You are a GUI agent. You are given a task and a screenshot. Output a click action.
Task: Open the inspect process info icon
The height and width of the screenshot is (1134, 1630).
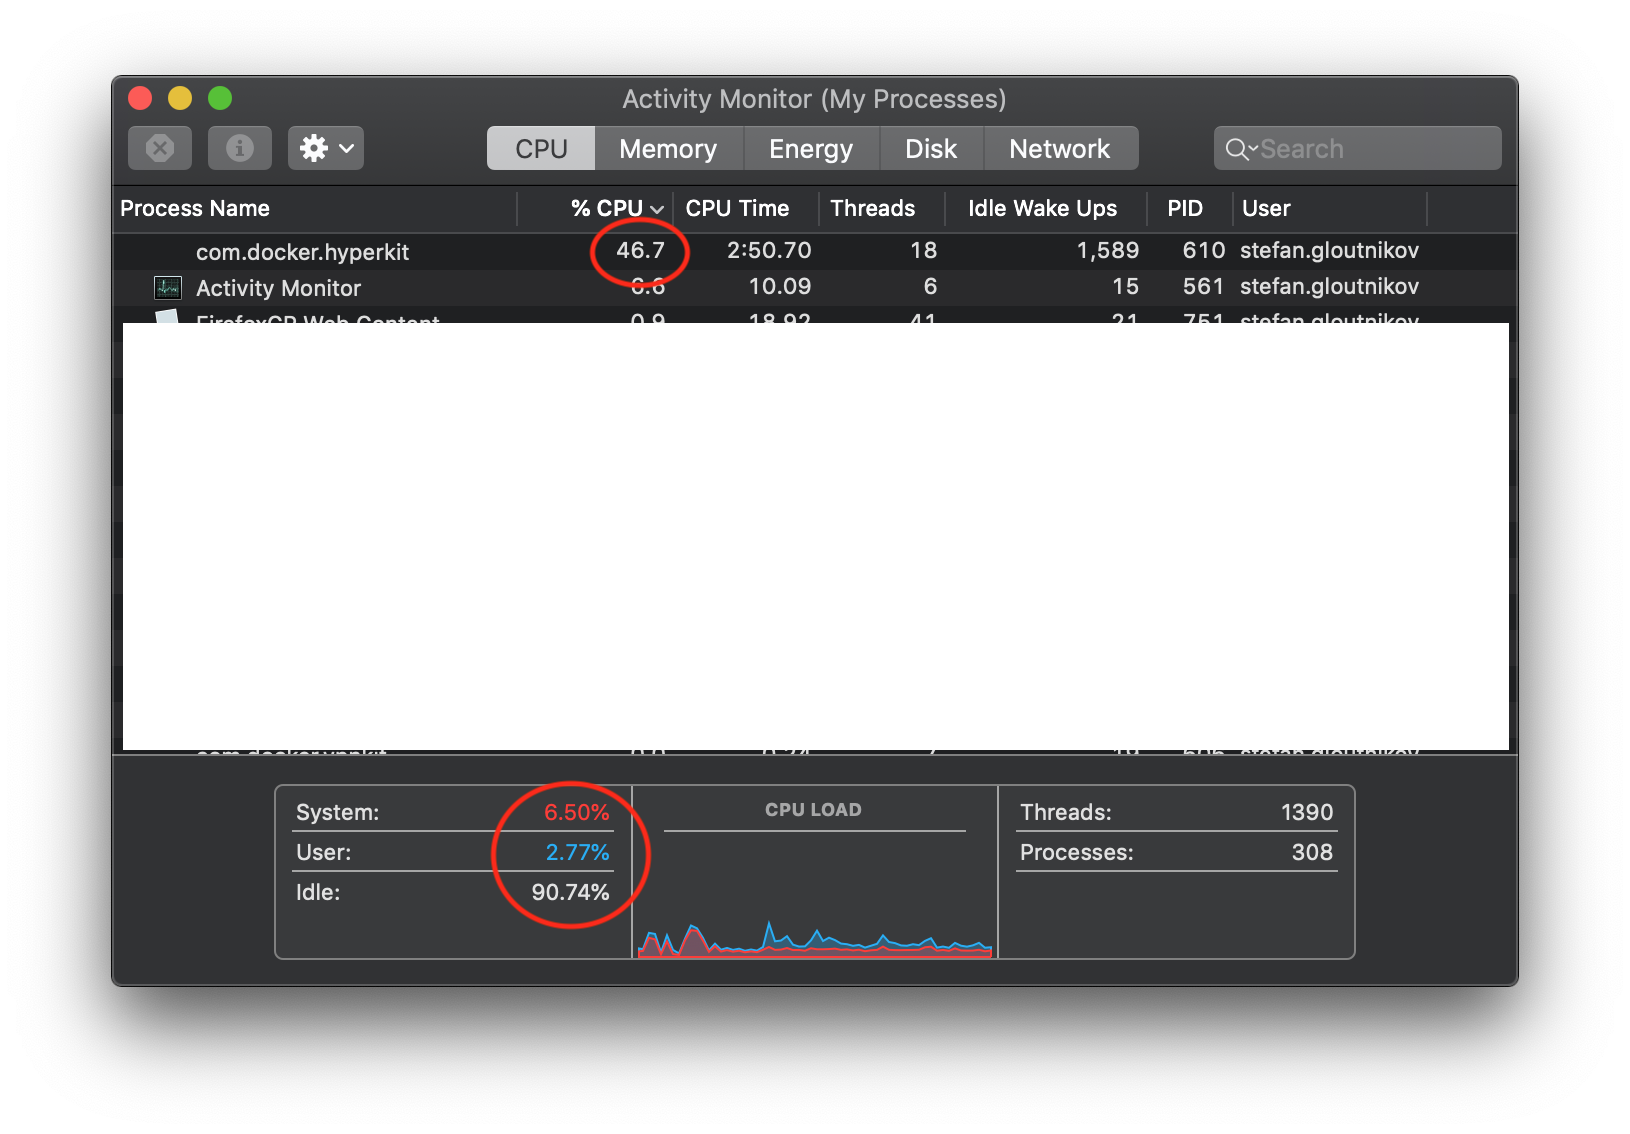(x=239, y=147)
